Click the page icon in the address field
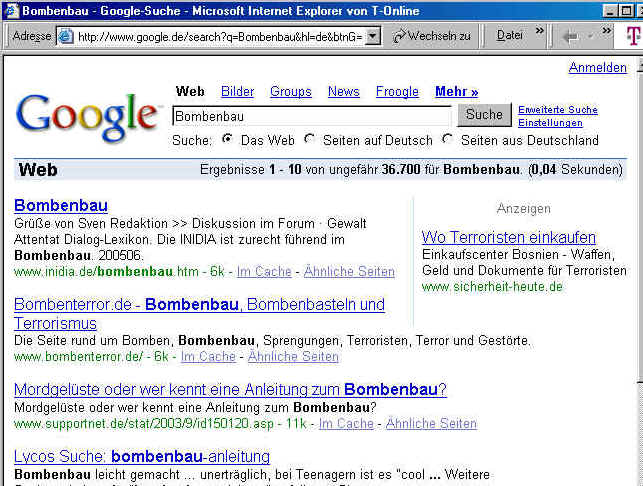Image resolution: width=643 pixels, height=486 pixels. [66, 37]
